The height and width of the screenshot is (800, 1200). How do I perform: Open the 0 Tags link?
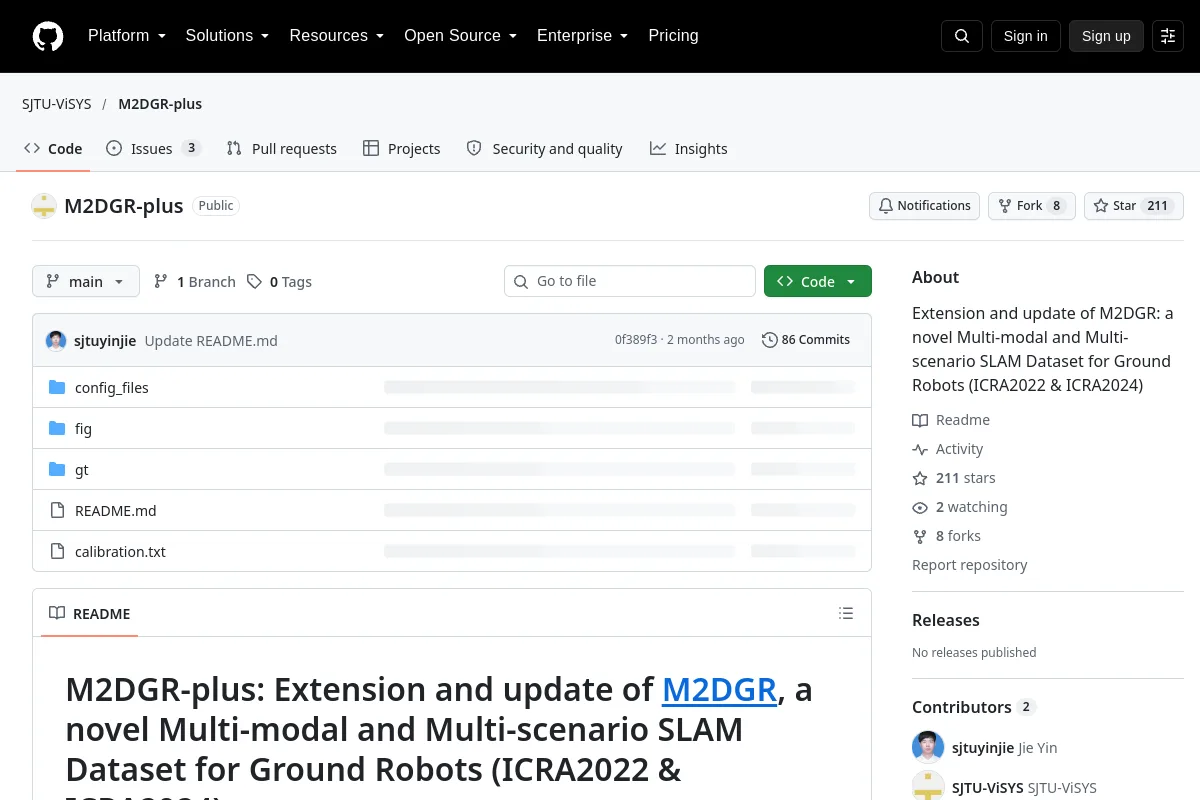click(280, 282)
